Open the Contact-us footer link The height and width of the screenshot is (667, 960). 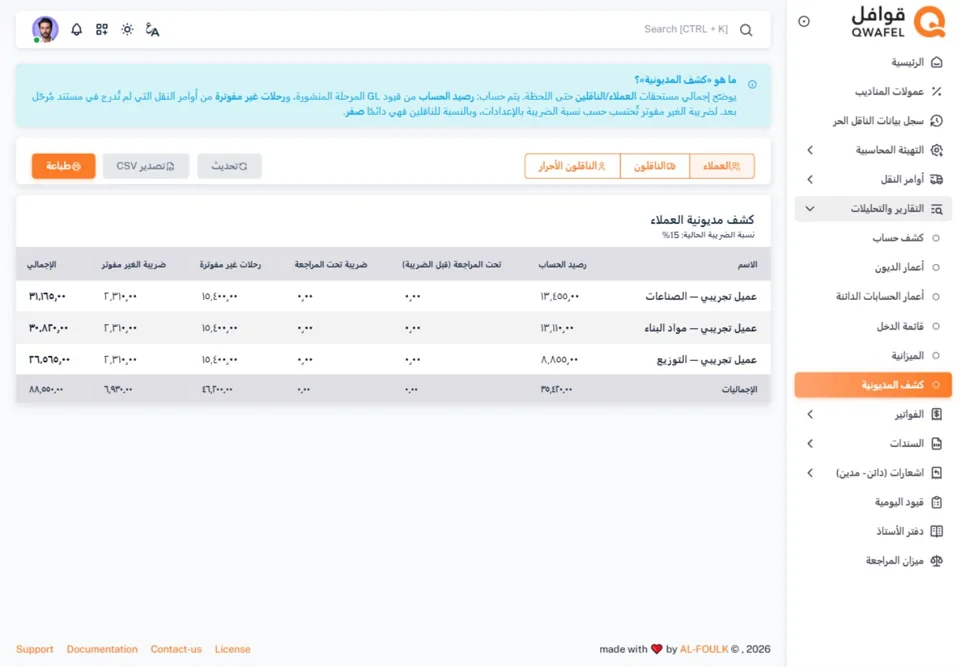[176, 649]
